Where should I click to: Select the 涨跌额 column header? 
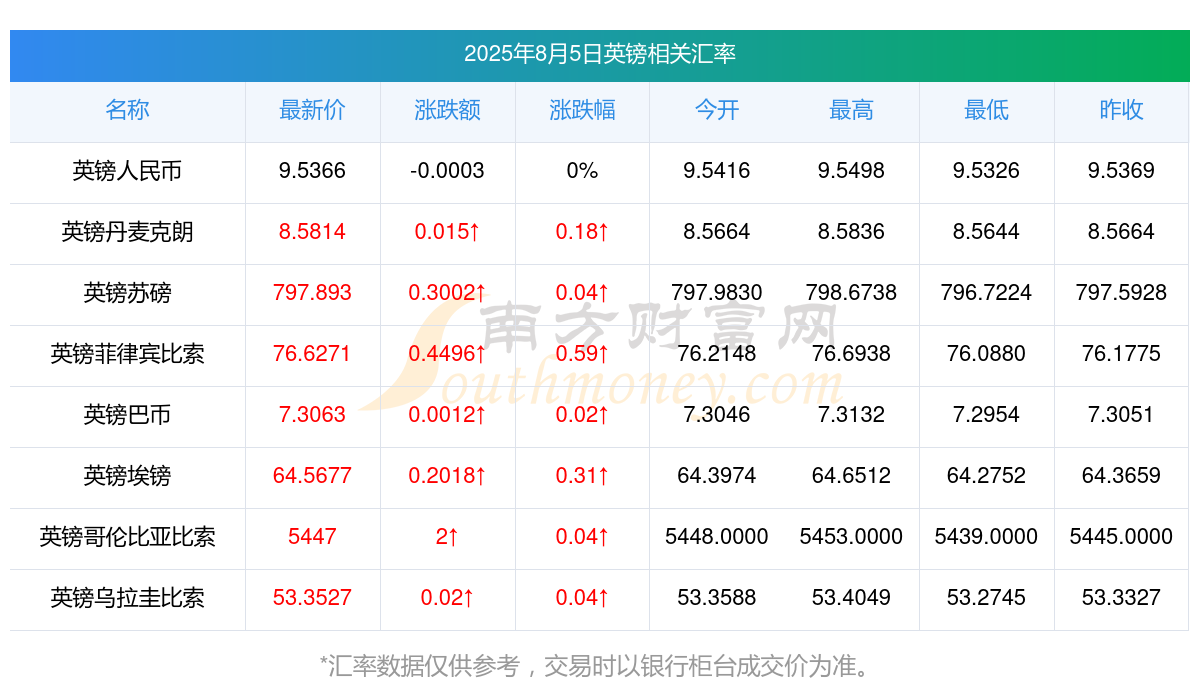point(447,110)
